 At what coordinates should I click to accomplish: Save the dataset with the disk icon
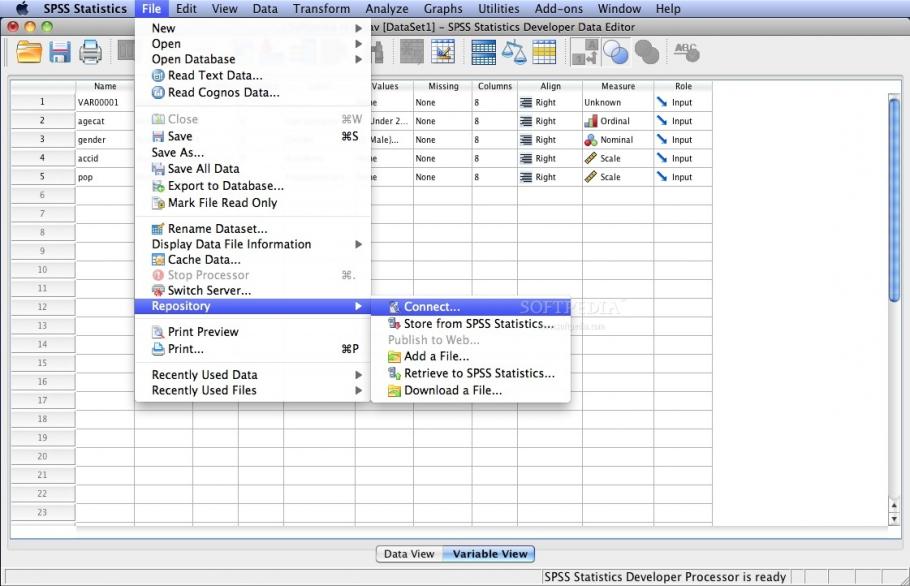59,52
